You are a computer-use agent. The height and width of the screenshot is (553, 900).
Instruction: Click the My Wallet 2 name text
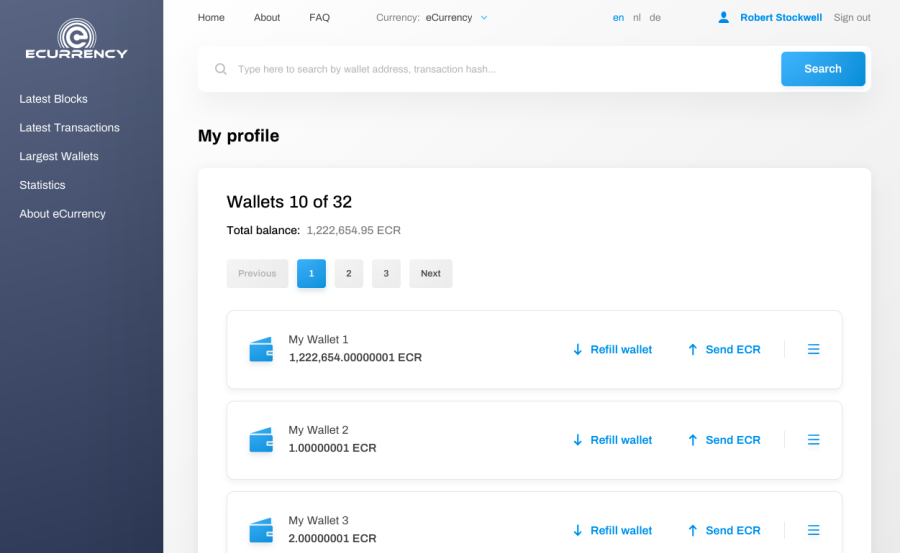coord(318,430)
